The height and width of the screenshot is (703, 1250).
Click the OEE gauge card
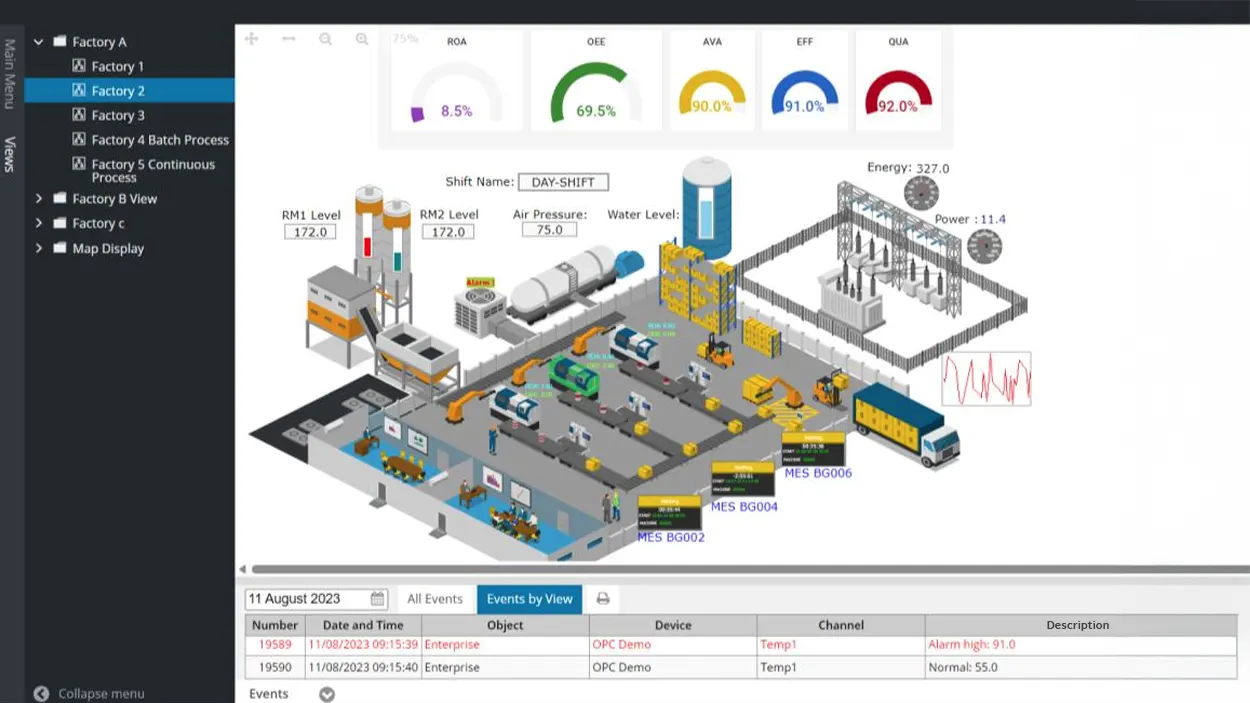596,80
